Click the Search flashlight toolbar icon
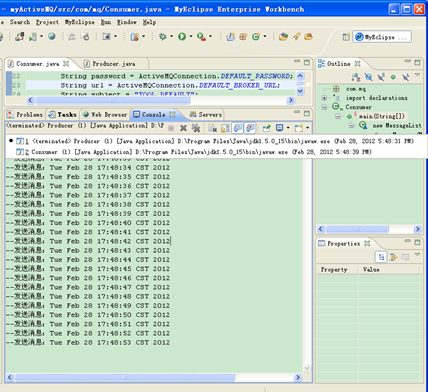 click(296, 37)
